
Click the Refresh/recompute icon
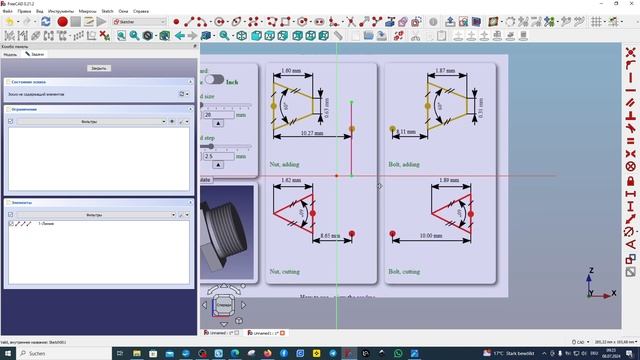click(46, 22)
